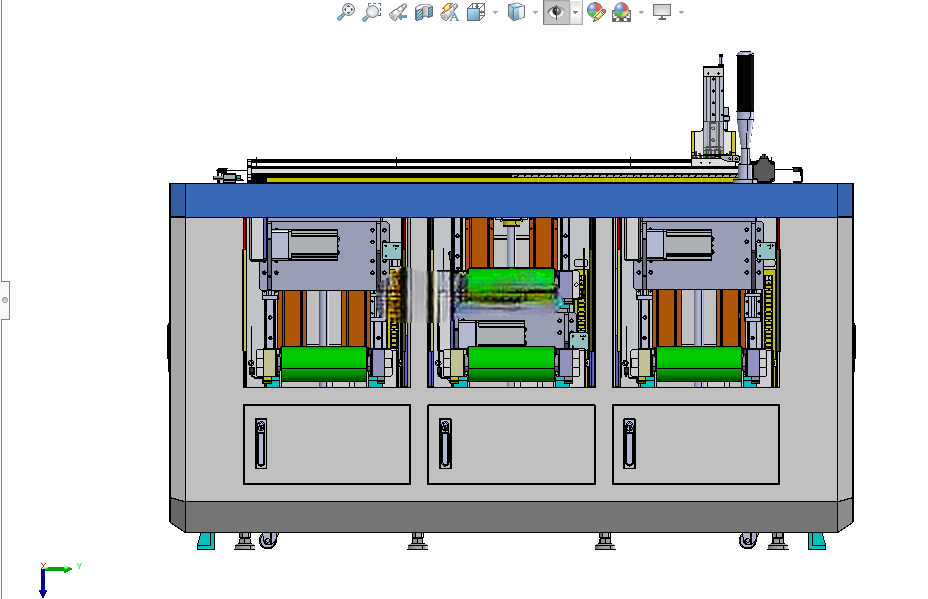The width and height of the screenshot is (928, 599).
Task: Open the View Settings monitor icon
Action: (x=662, y=12)
